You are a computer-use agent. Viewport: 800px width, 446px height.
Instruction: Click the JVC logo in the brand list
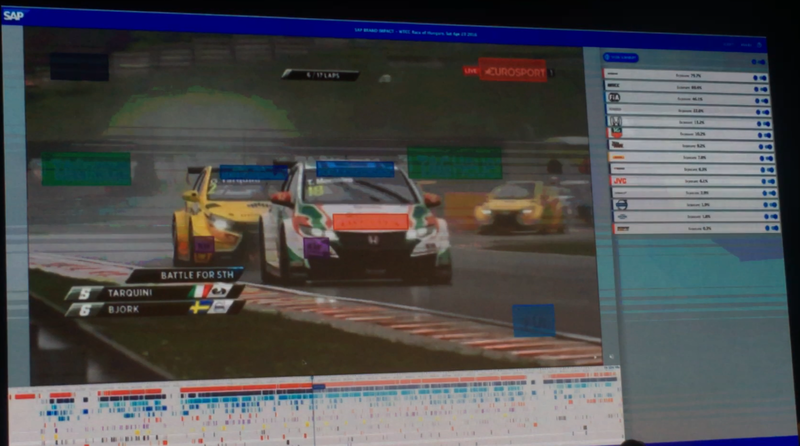pos(620,181)
